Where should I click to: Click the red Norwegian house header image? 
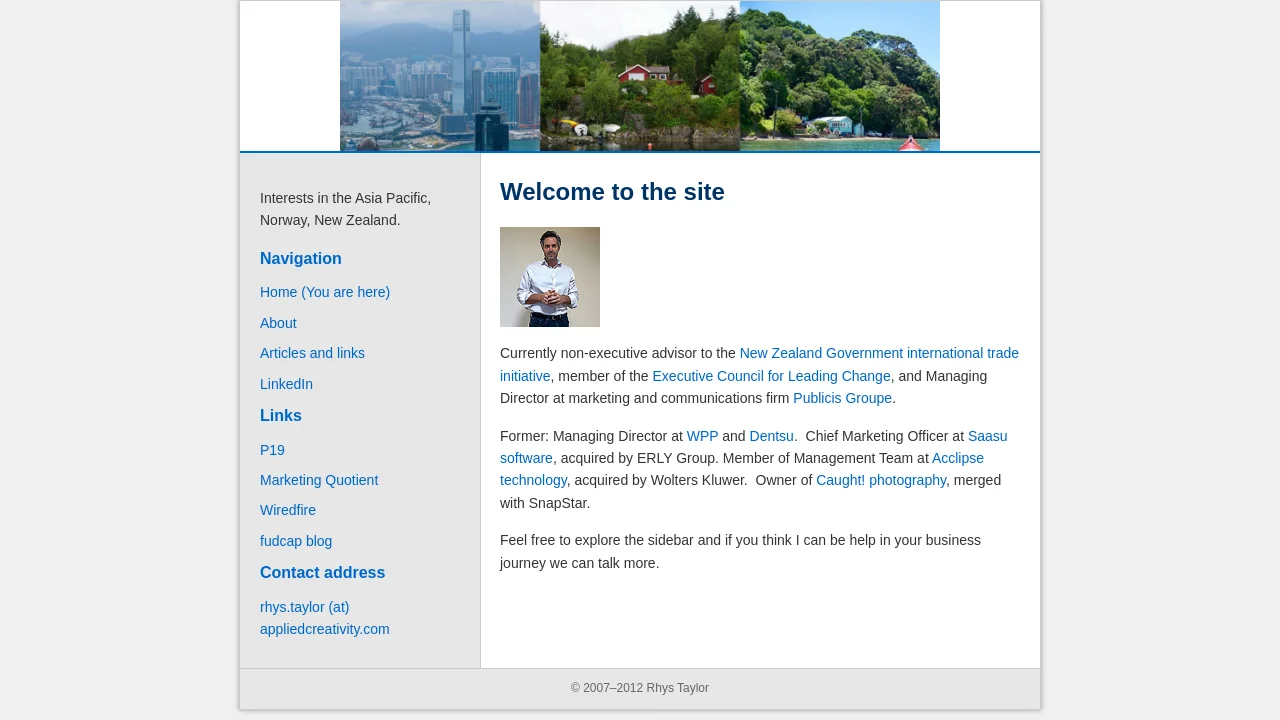[x=640, y=76]
